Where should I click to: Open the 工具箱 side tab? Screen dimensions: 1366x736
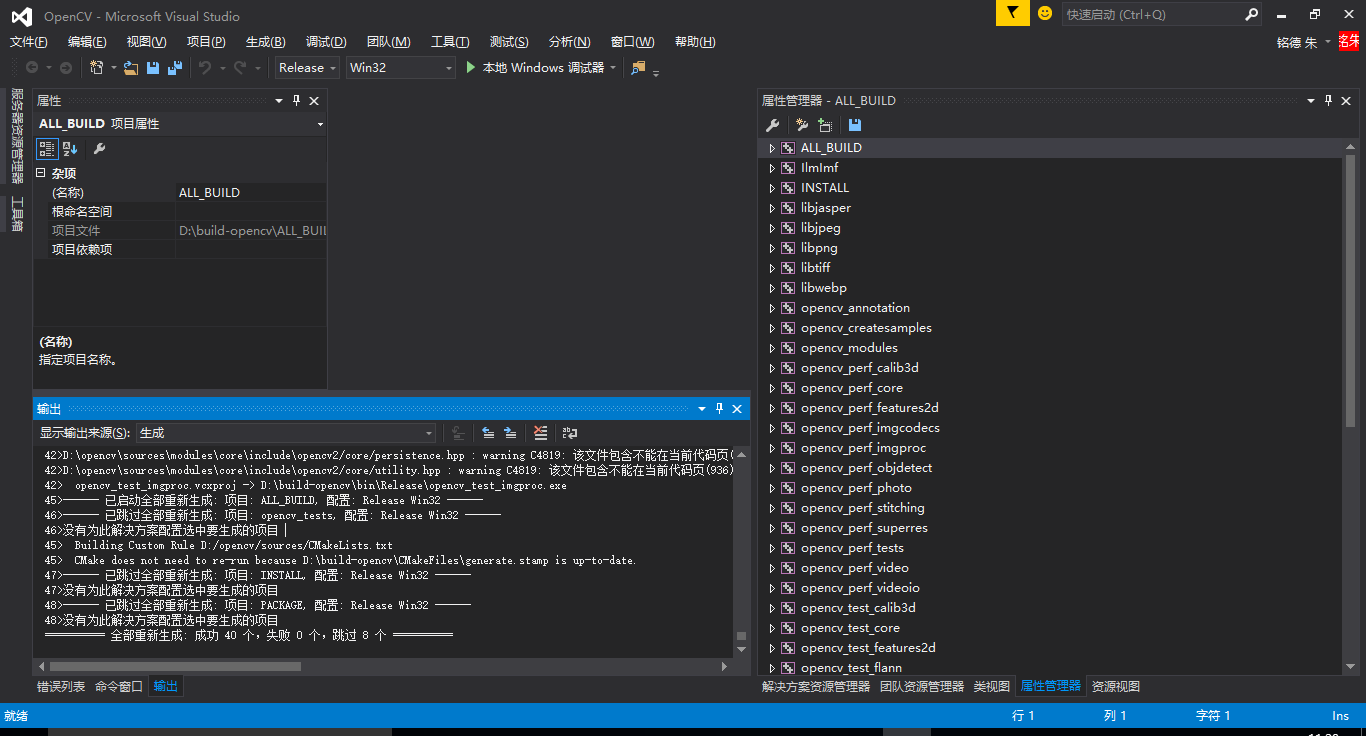(16, 214)
